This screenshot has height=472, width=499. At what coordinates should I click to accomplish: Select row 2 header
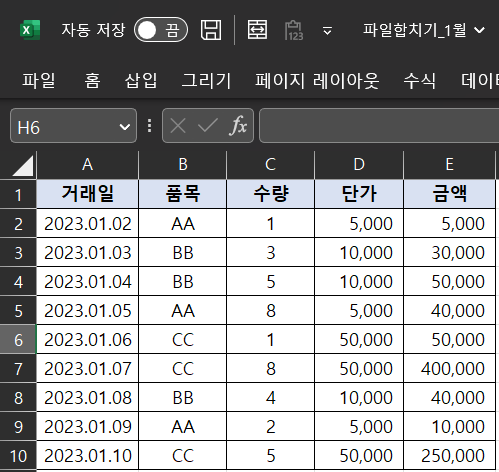pyautogui.click(x=18, y=224)
